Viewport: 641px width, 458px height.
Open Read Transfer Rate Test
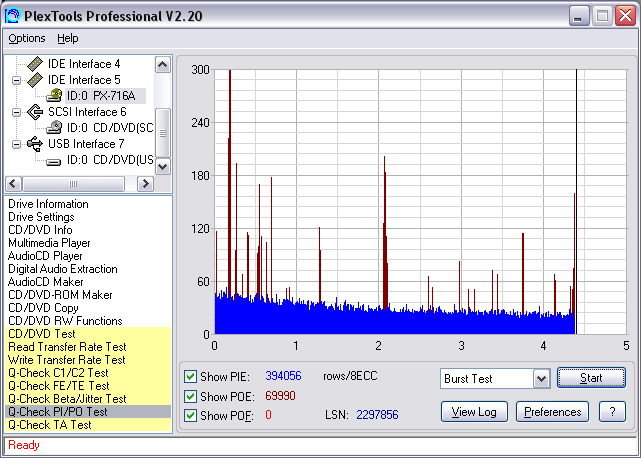(88, 347)
